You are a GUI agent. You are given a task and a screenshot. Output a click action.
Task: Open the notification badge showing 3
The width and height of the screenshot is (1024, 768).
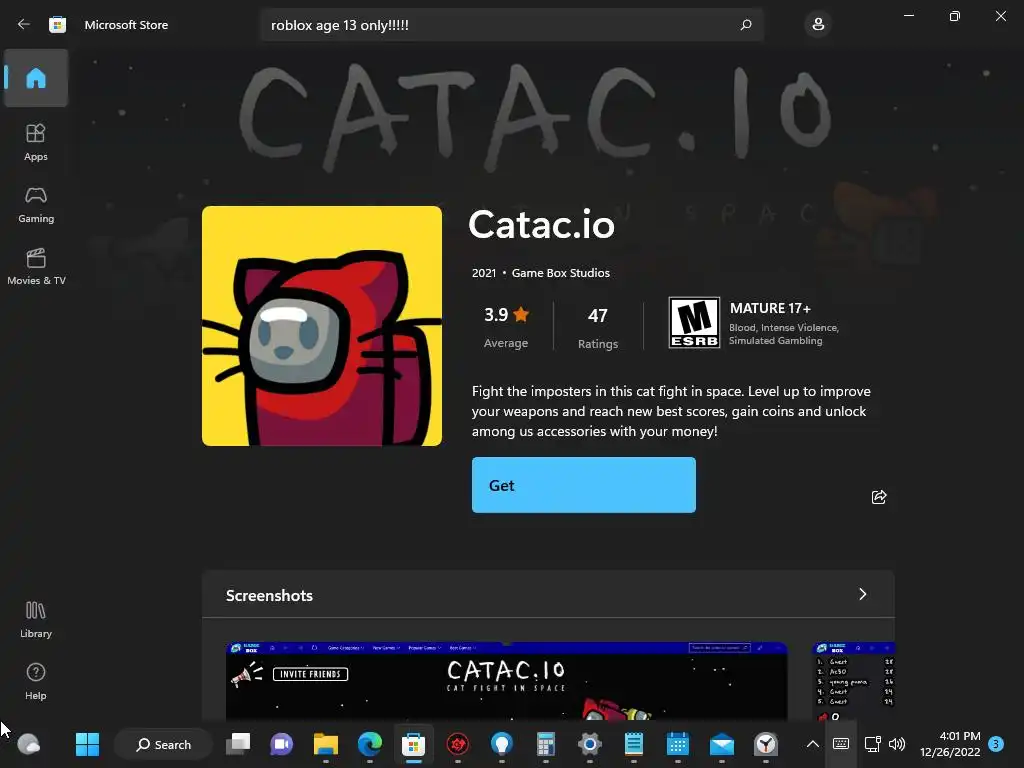tap(996, 744)
